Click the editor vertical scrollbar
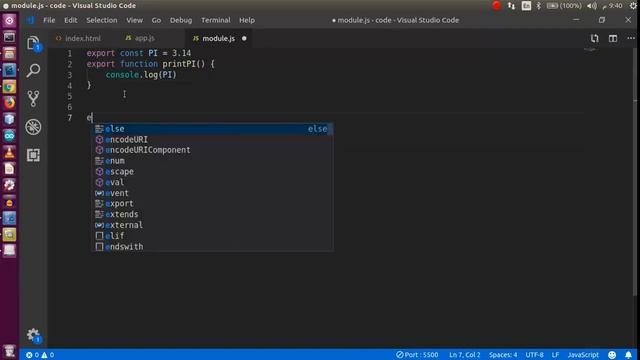The image size is (640, 360). pos(635,171)
